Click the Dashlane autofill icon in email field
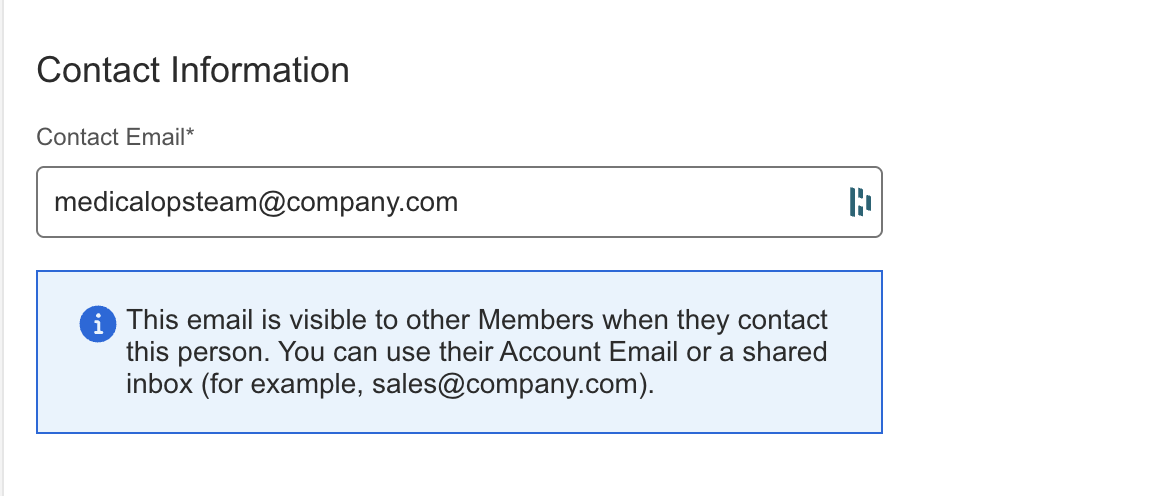 pos(860,202)
